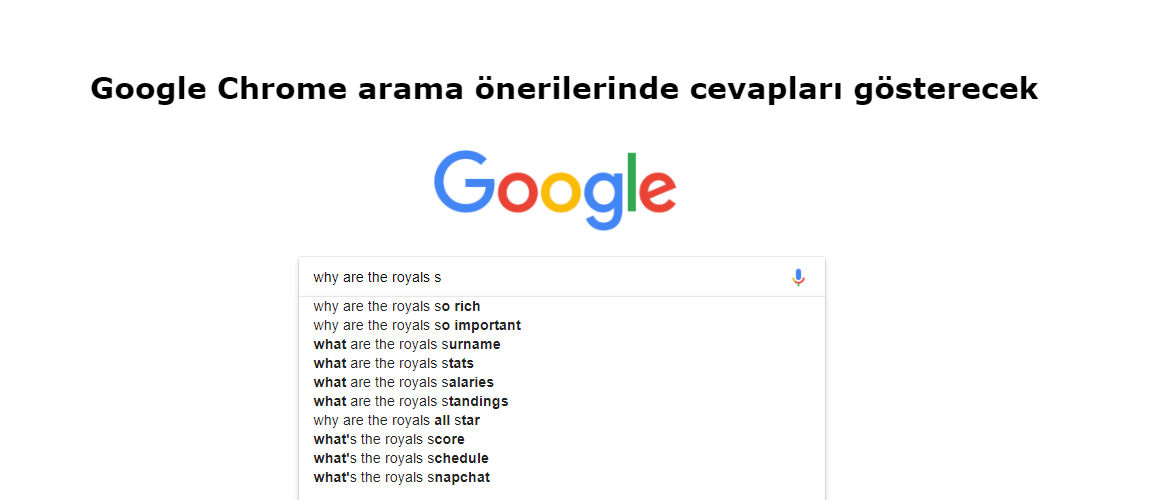Screen dimensions: 1150x500
Task: Pick 'what are the royals standings' suggestion
Action: (x=411, y=402)
